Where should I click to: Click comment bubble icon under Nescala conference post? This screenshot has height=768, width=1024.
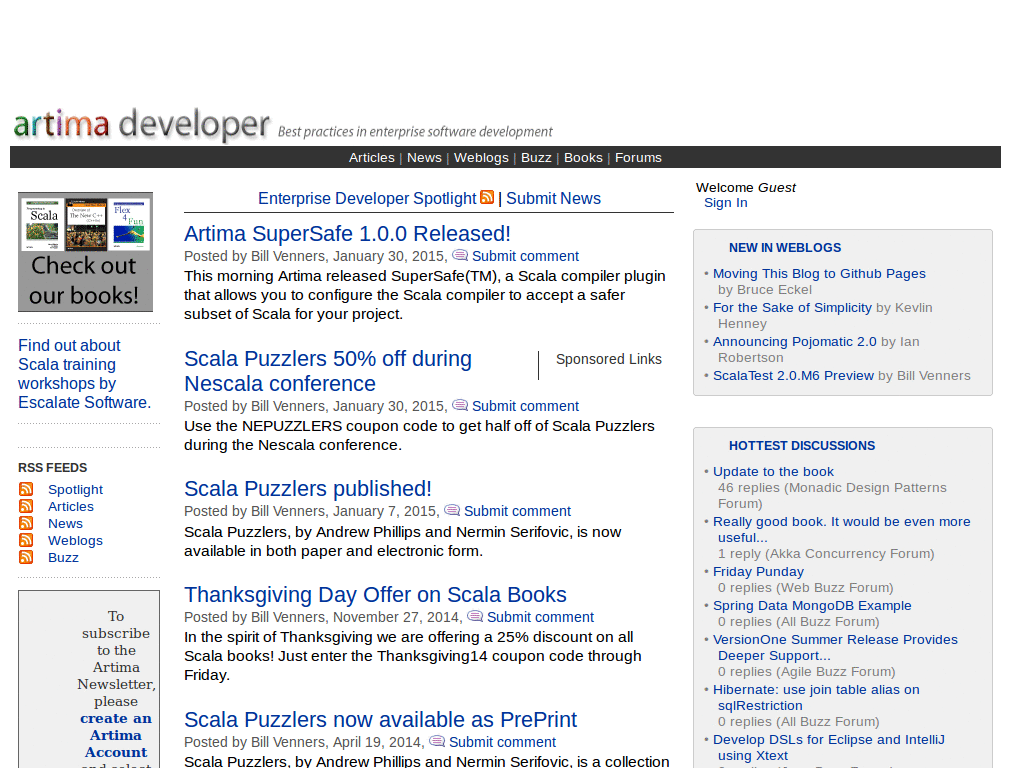tap(460, 406)
